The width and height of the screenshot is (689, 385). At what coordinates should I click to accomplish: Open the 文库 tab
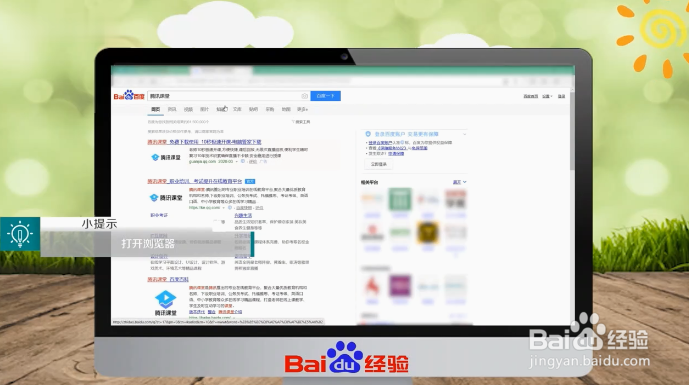[237, 109]
